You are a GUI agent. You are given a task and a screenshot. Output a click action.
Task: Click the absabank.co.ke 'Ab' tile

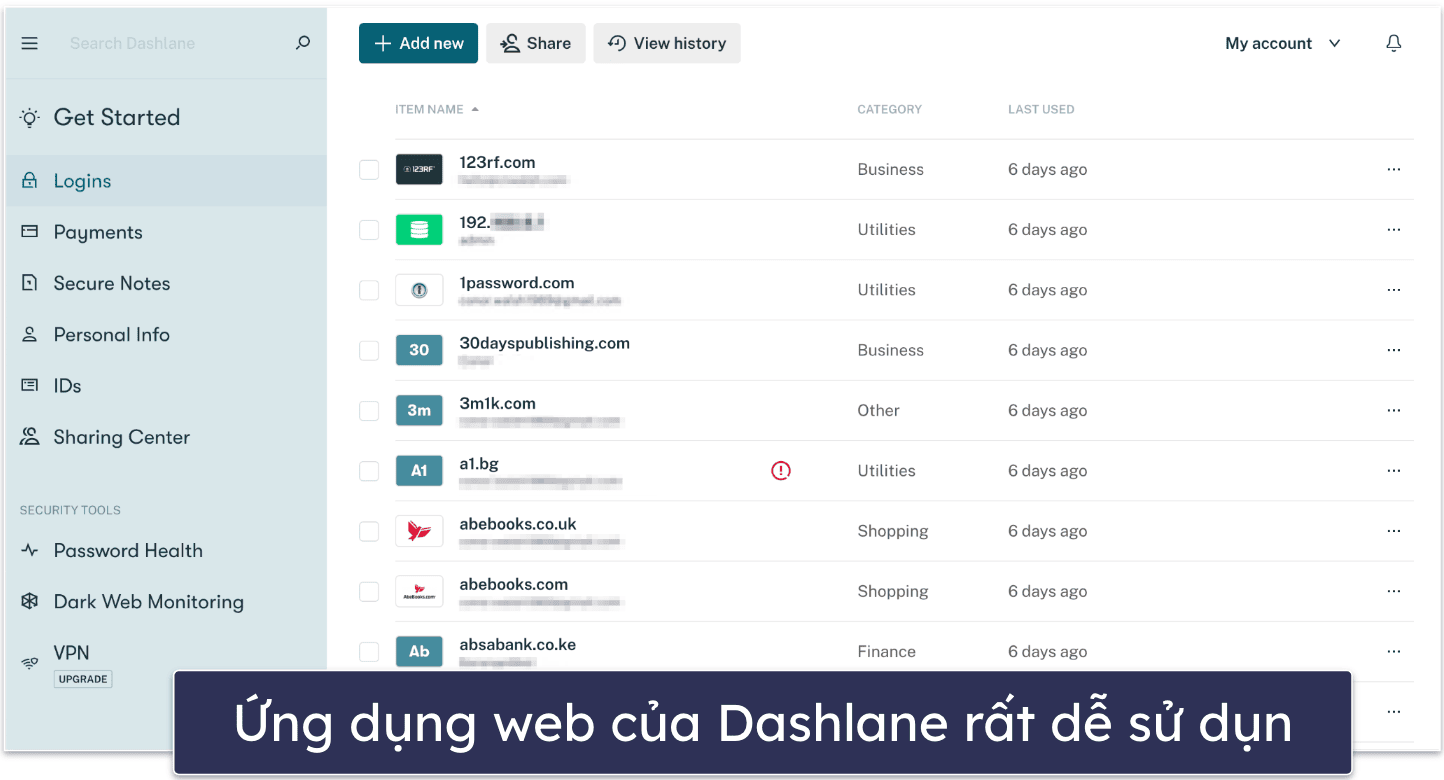pos(419,652)
